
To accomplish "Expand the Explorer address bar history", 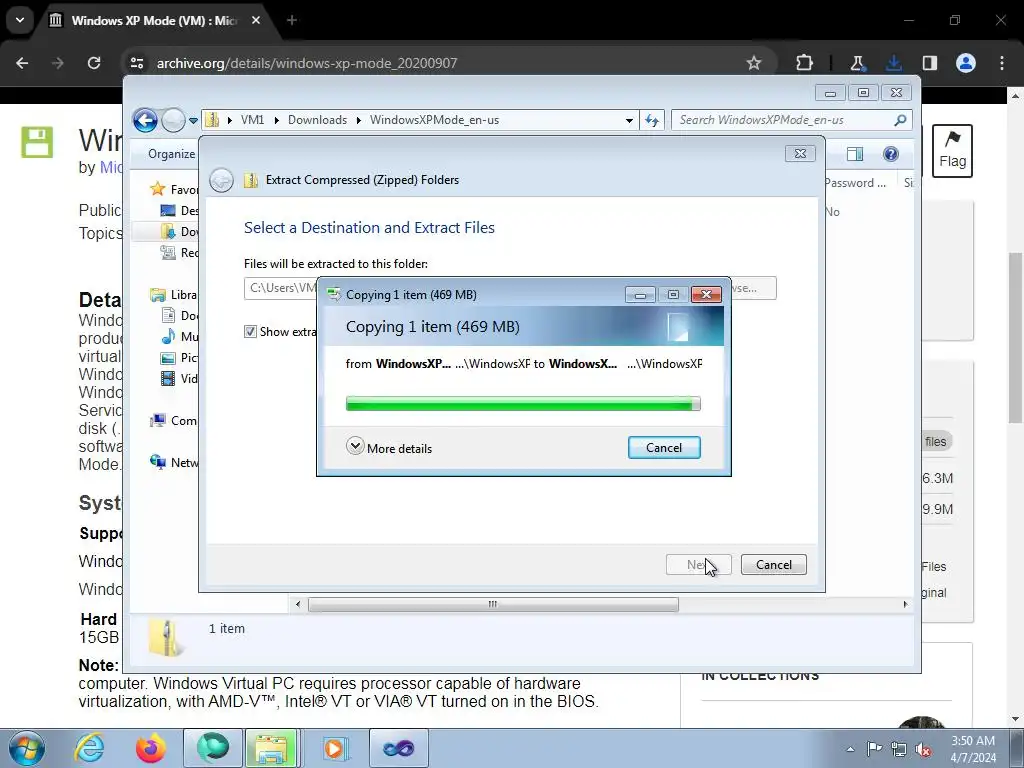I will [x=629, y=120].
